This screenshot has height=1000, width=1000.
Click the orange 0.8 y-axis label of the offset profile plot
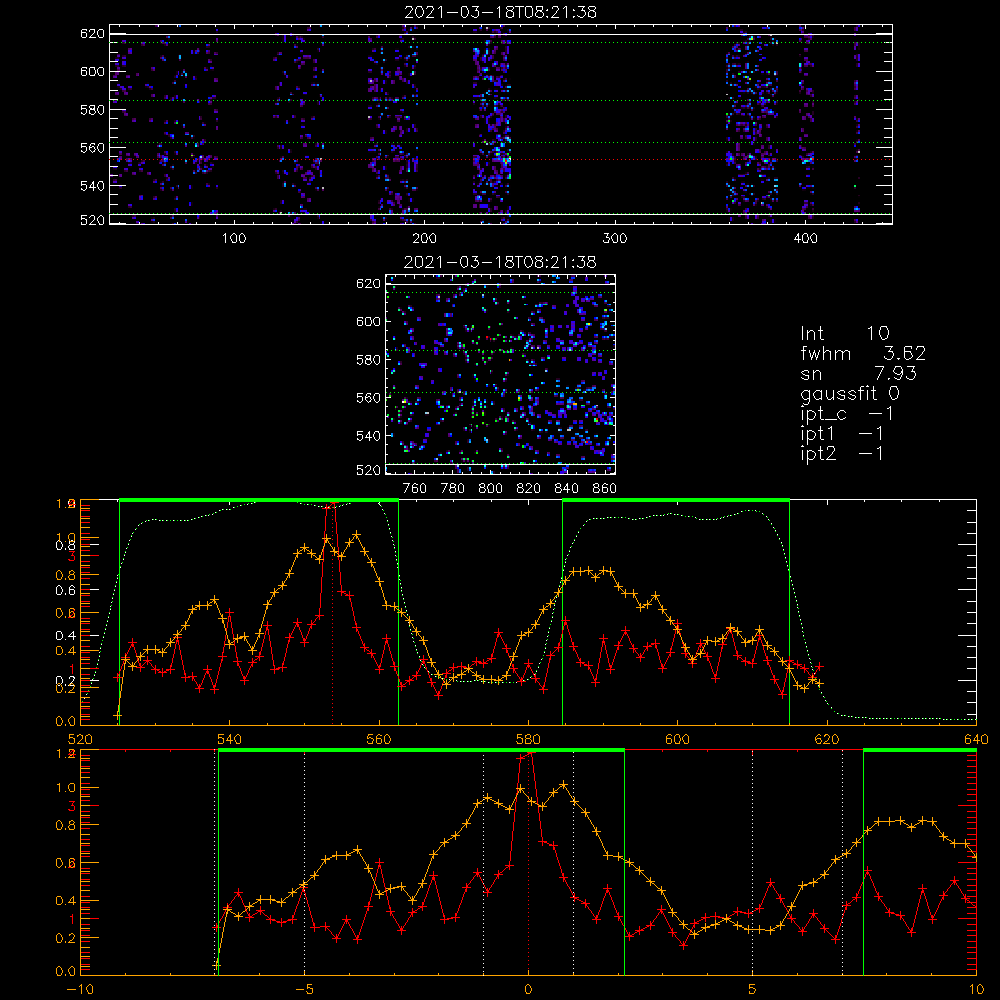coord(66,825)
